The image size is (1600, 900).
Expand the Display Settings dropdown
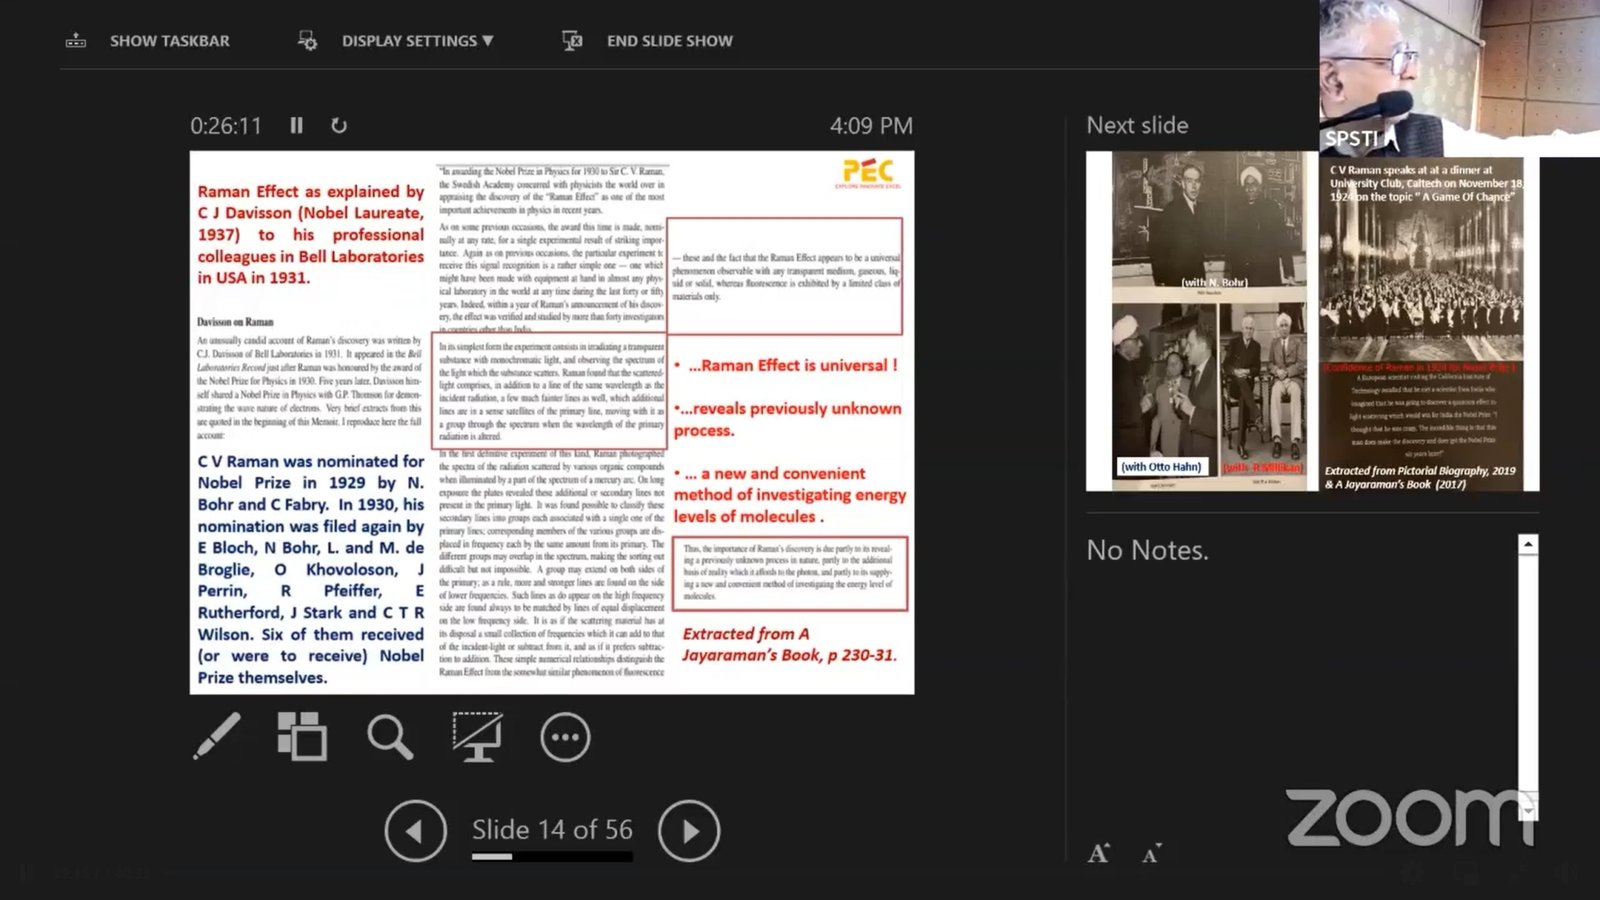tap(396, 41)
